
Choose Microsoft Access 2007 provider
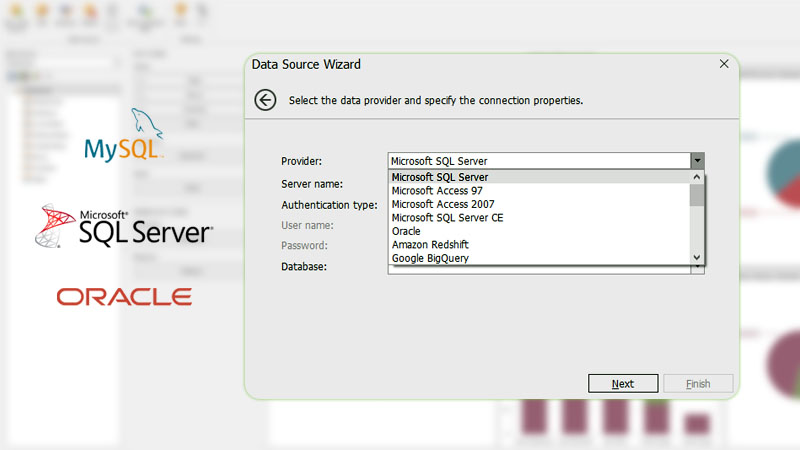(540, 204)
